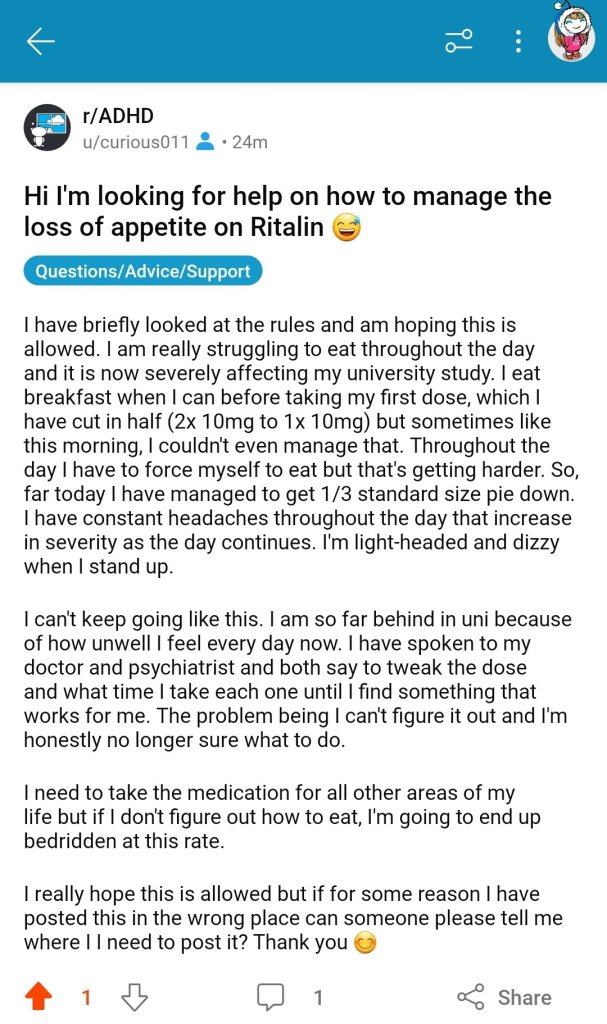Tap the blue user icon beside the username
Image resolution: width=607 pixels, height=1024 pixels.
click(x=205, y=142)
